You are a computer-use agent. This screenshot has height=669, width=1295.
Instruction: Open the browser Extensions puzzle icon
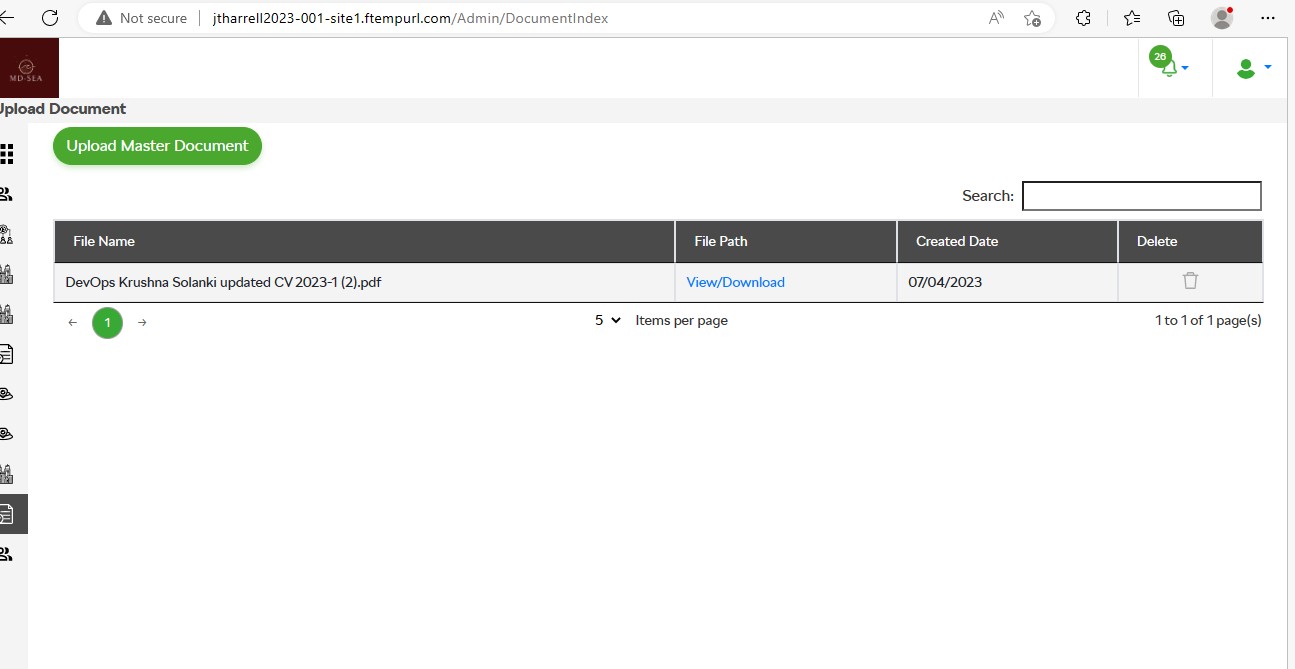[x=1083, y=18]
